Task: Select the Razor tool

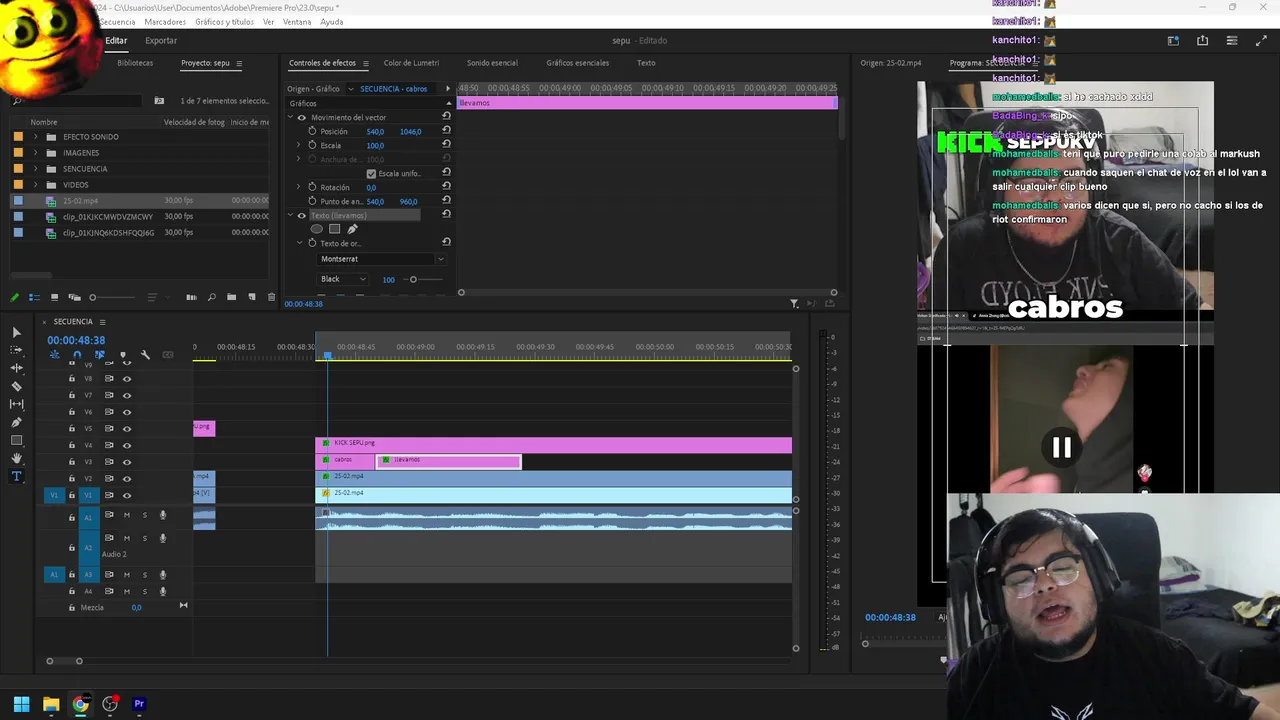Action: coord(16,386)
